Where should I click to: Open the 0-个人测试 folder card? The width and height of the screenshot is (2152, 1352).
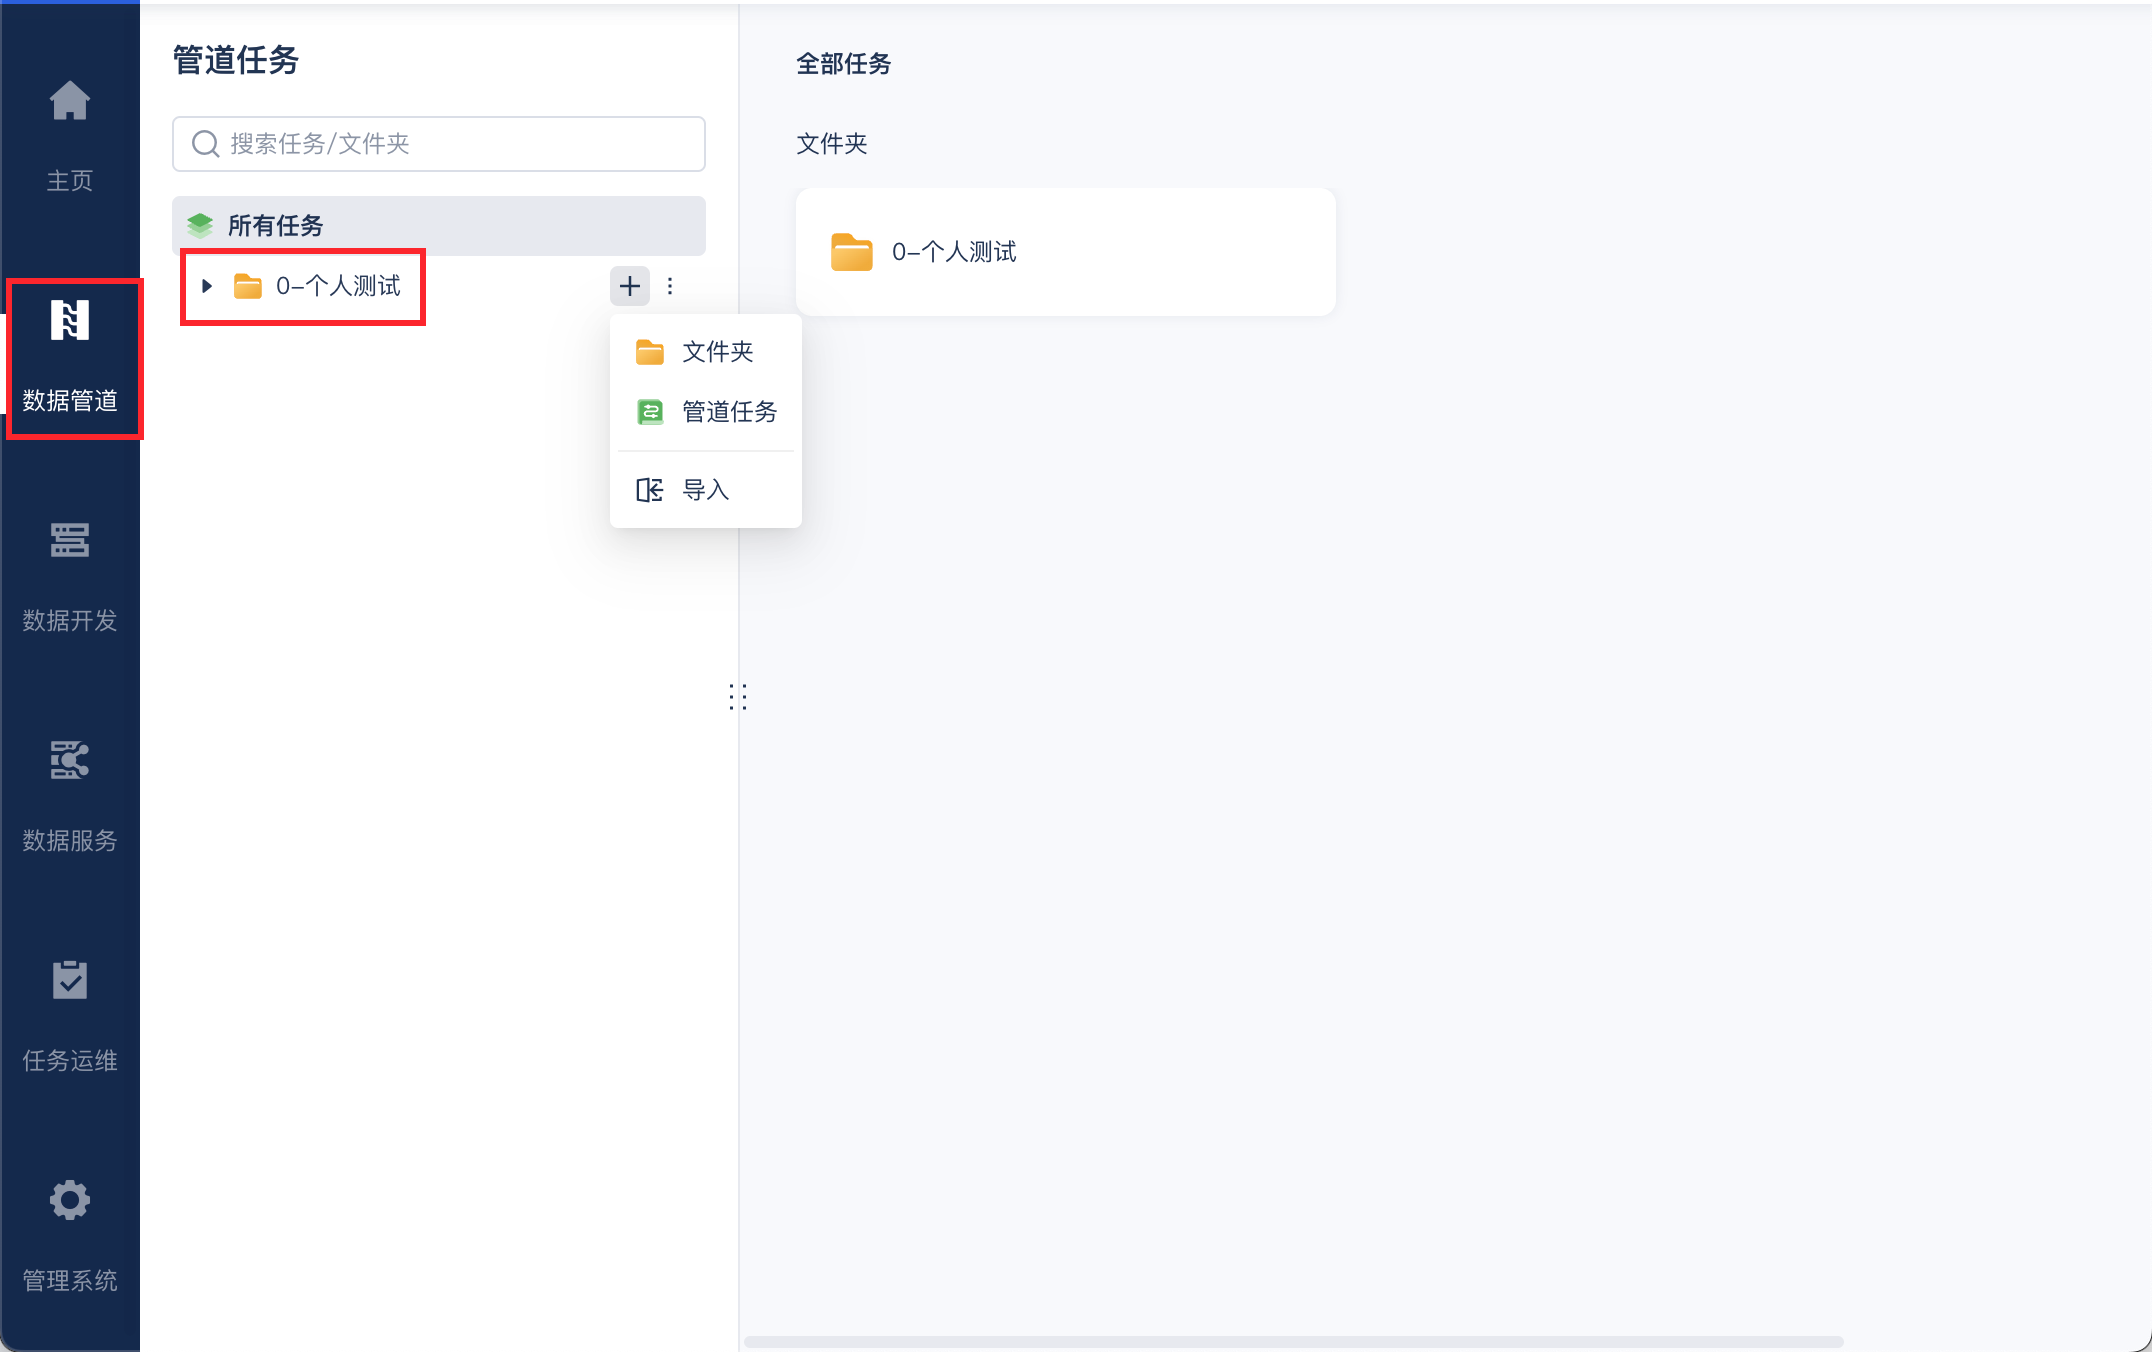1065,252
